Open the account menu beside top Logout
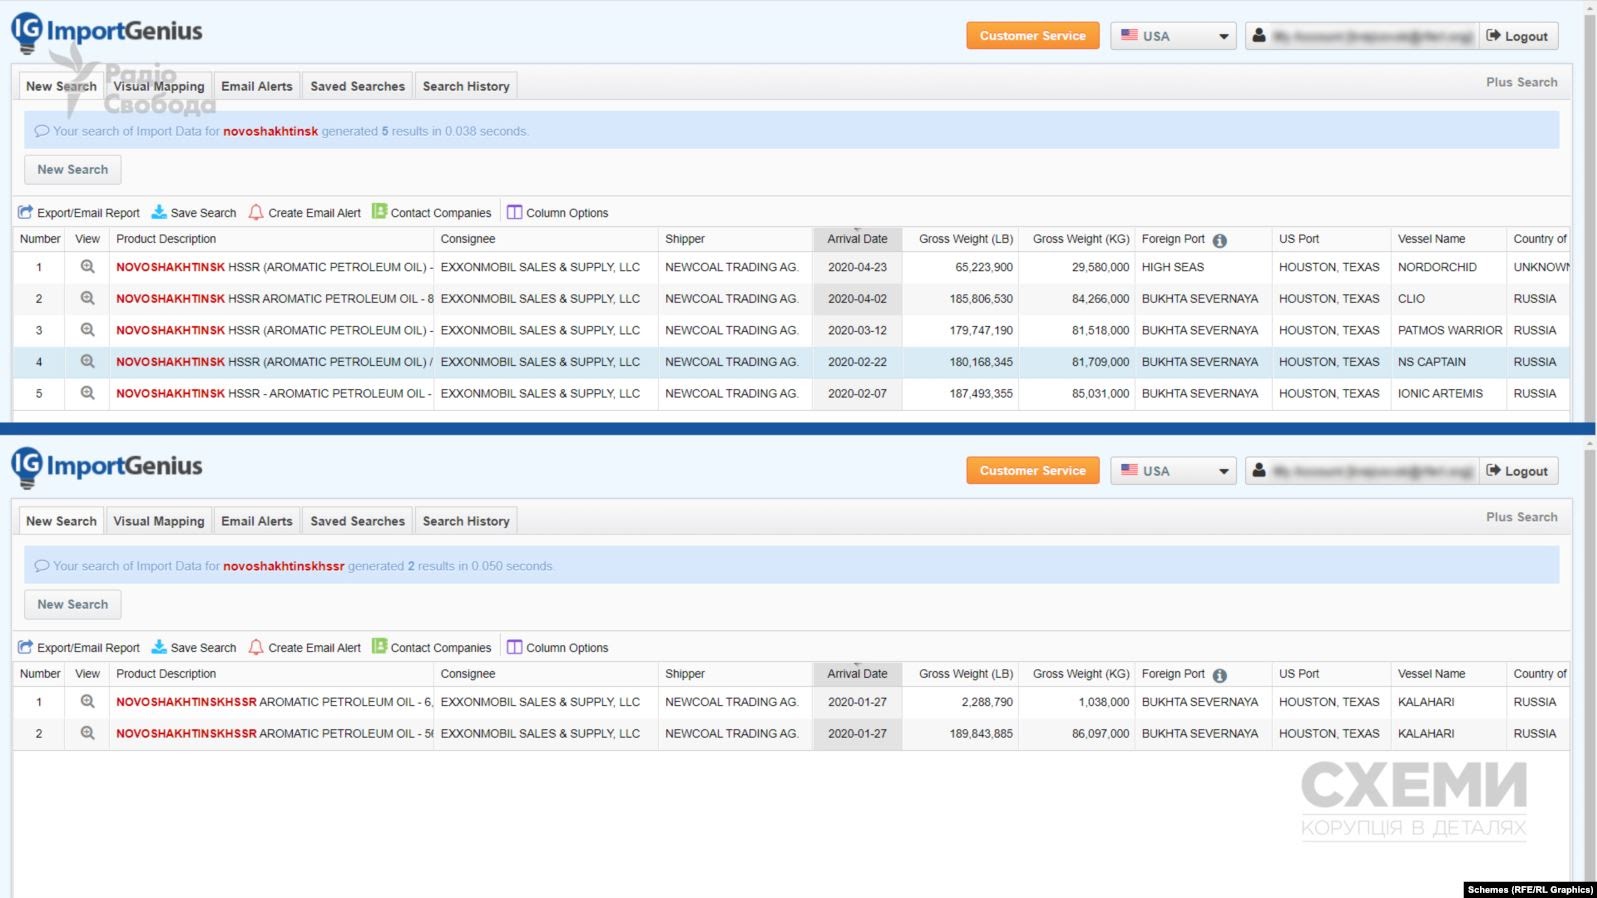This screenshot has width=1597, height=898. point(1361,36)
